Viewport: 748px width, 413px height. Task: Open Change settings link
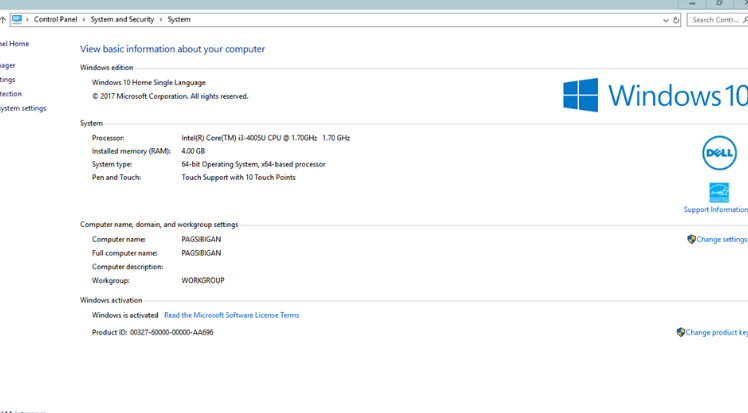(x=722, y=239)
